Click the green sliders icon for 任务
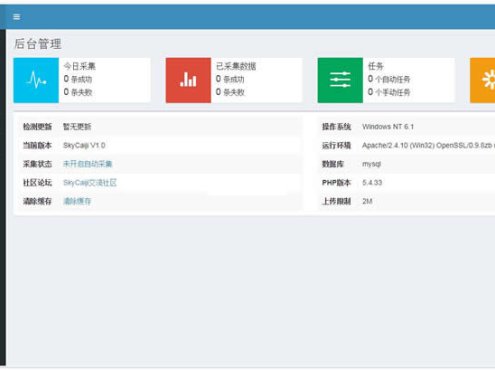This screenshot has width=495, height=370. (340, 80)
